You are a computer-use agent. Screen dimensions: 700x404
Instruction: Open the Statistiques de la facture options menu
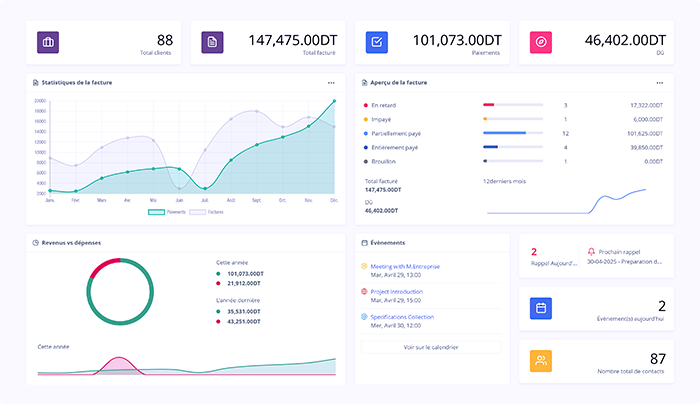click(x=331, y=82)
